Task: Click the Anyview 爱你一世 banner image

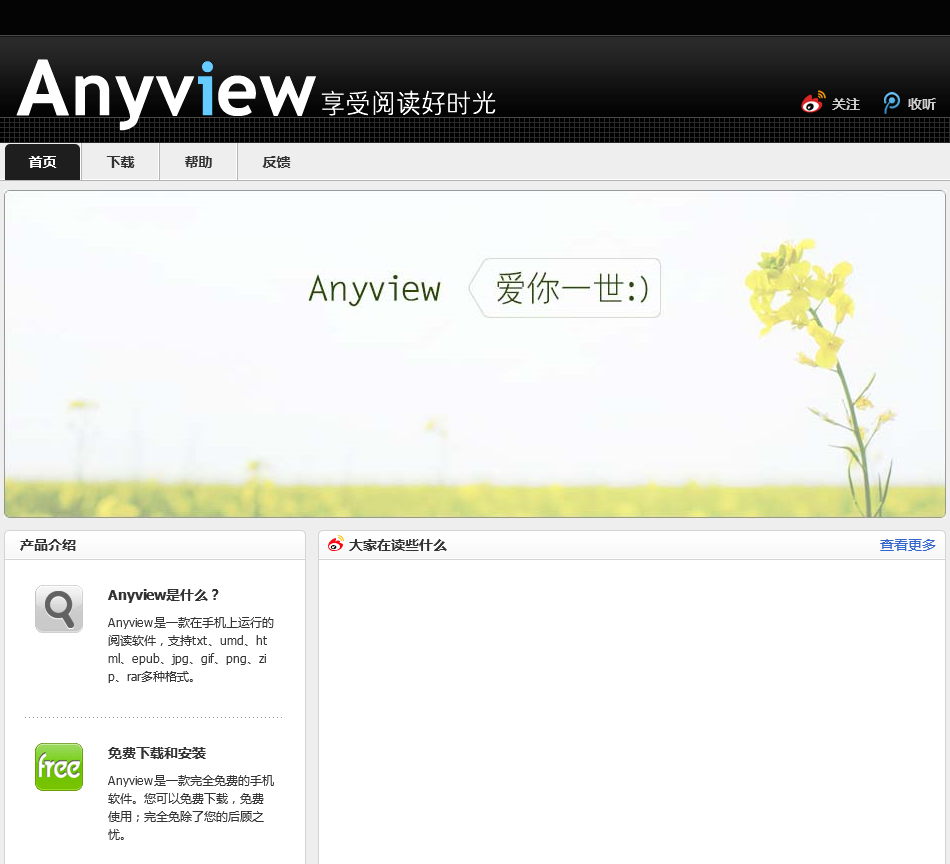Action: (x=475, y=354)
